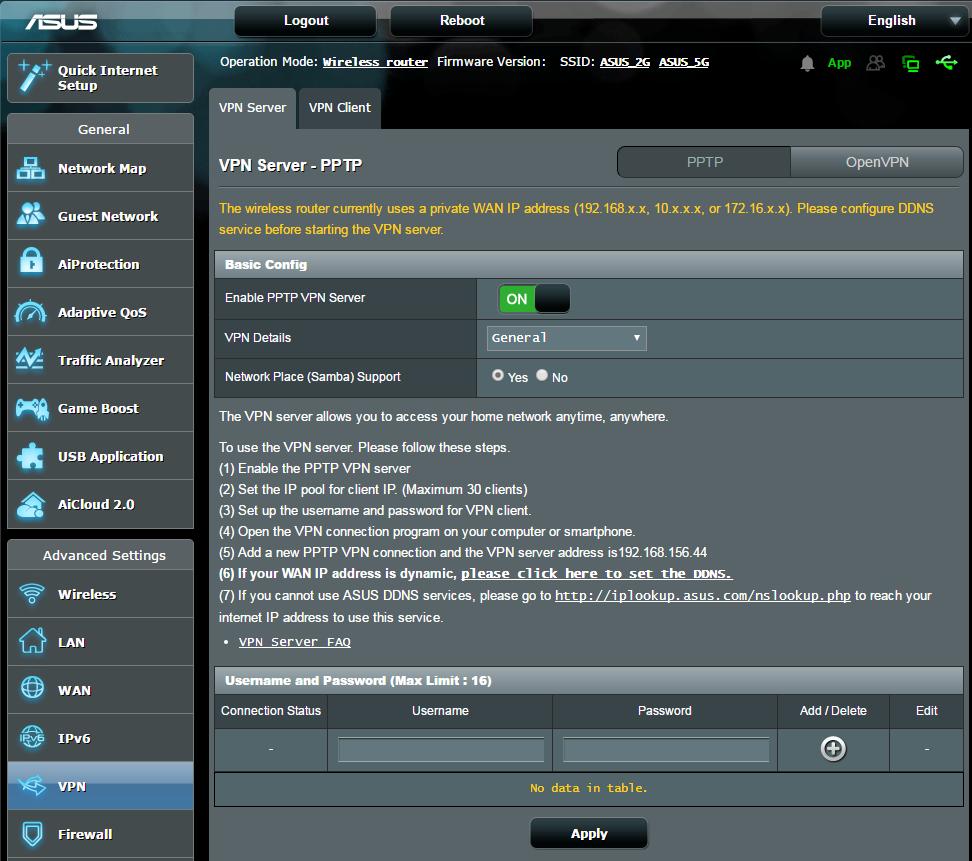Select Yes for Samba Support
The width and height of the screenshot is (972, 861).
click(x=498, y=375)
